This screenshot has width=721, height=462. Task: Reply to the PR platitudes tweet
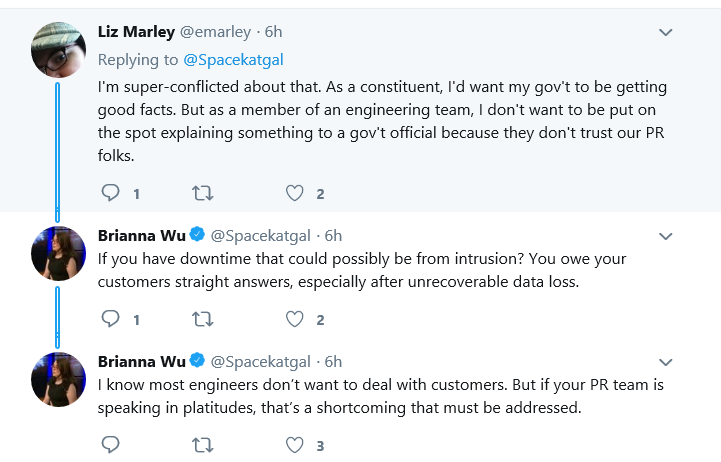[x=110, y=445]
